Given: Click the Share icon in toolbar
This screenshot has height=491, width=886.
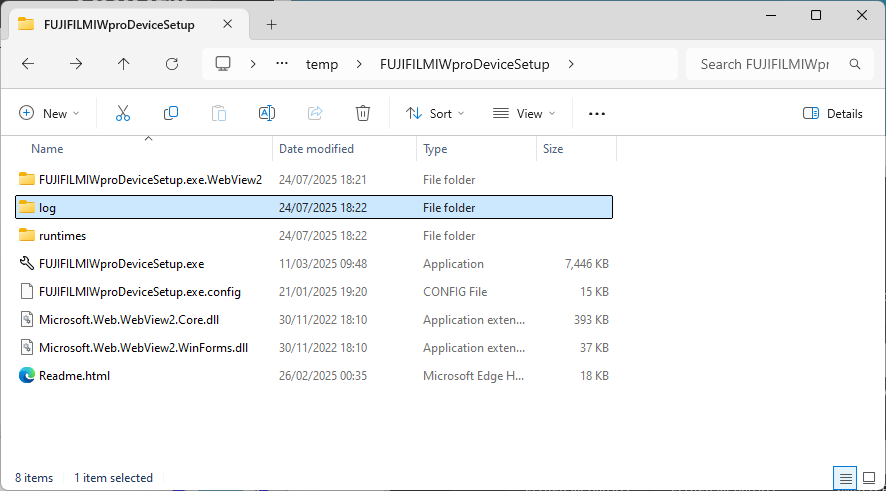Looking at the screenshot, I should click(x=315, y=114).
